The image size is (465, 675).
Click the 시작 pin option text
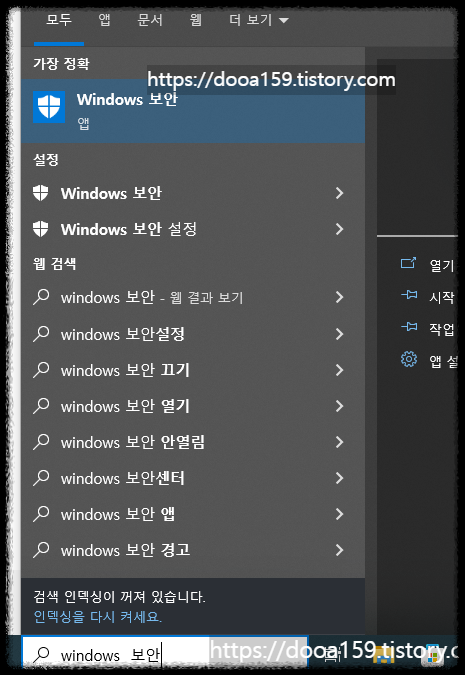point(442,297)
